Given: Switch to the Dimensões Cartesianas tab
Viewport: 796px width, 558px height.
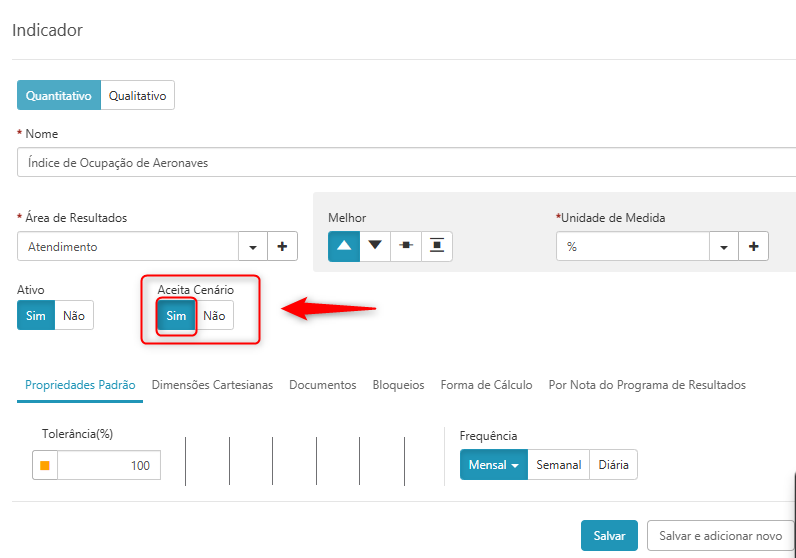Looking at the screenshot, I should [211, 385].
